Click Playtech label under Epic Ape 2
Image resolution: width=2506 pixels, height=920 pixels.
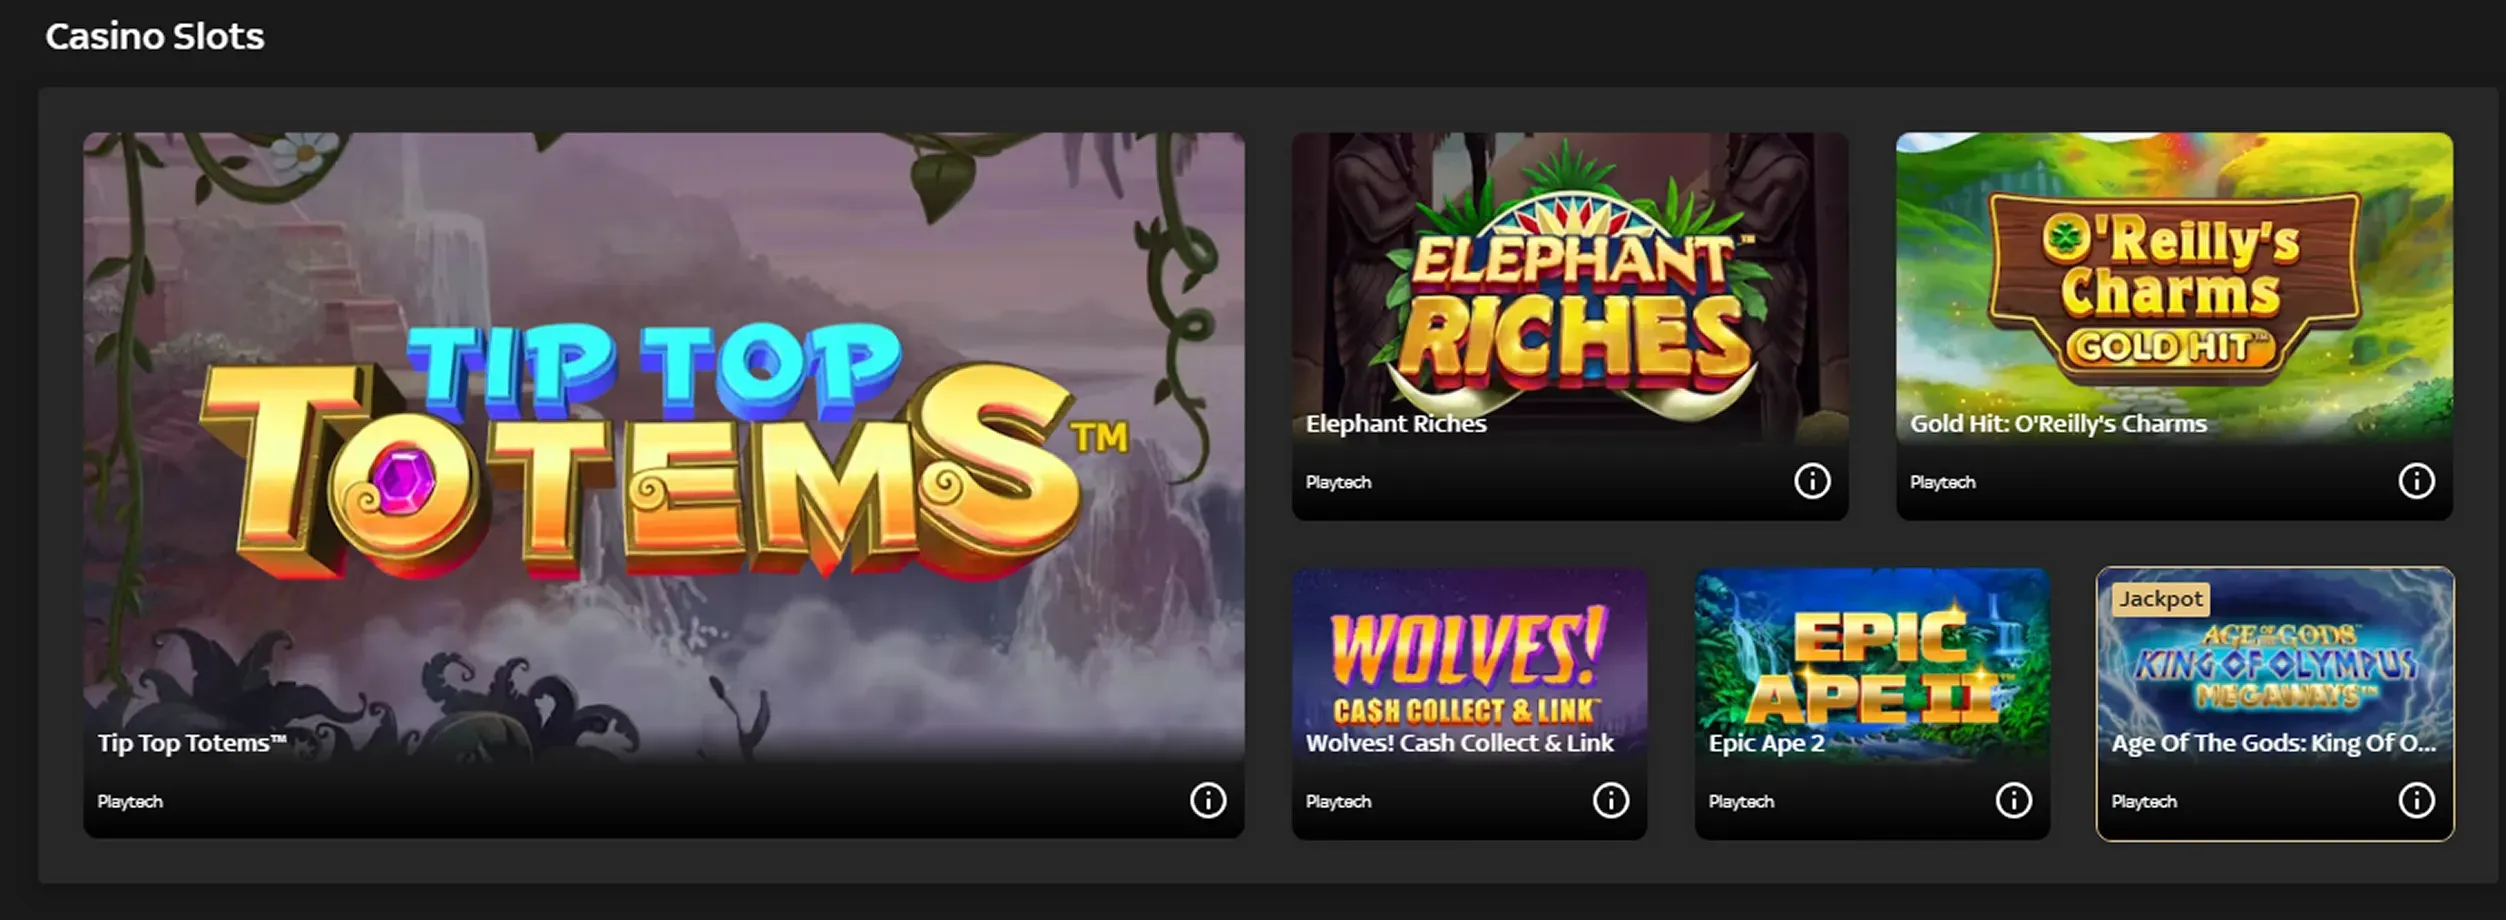click(1741, 802)
